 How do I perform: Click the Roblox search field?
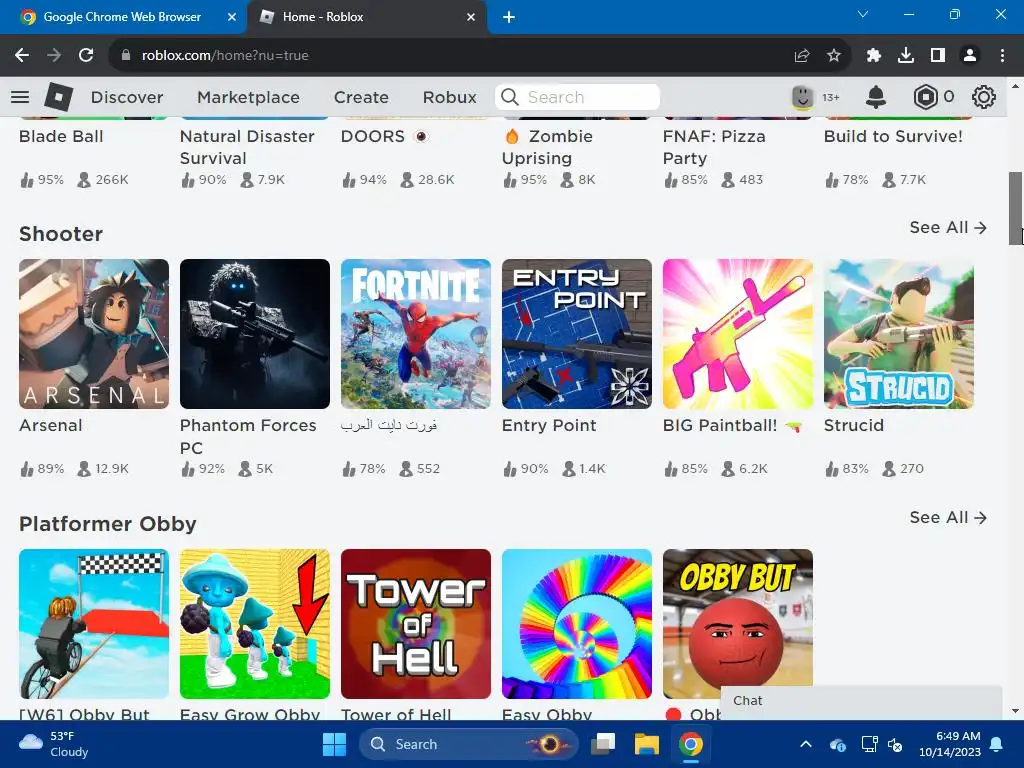click(577, 97)
